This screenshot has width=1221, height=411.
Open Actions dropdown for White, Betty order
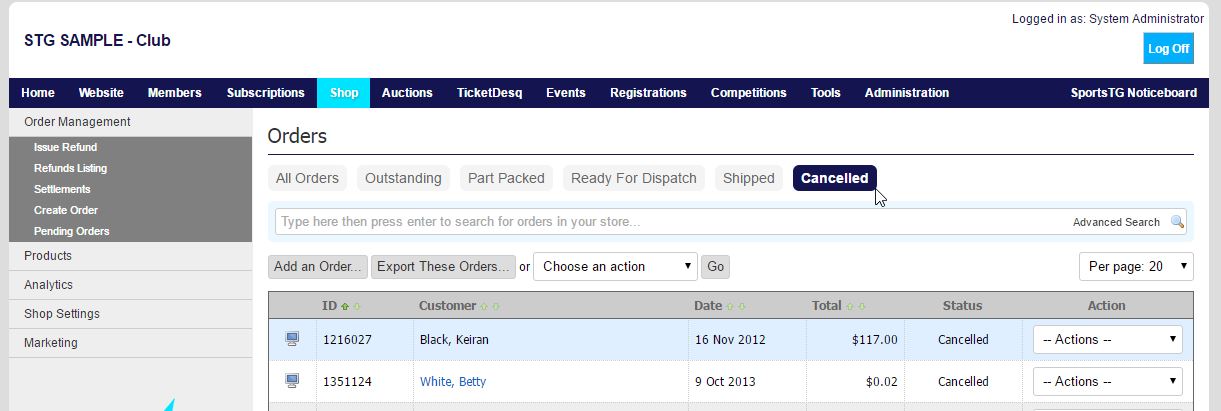point(1107,381)
